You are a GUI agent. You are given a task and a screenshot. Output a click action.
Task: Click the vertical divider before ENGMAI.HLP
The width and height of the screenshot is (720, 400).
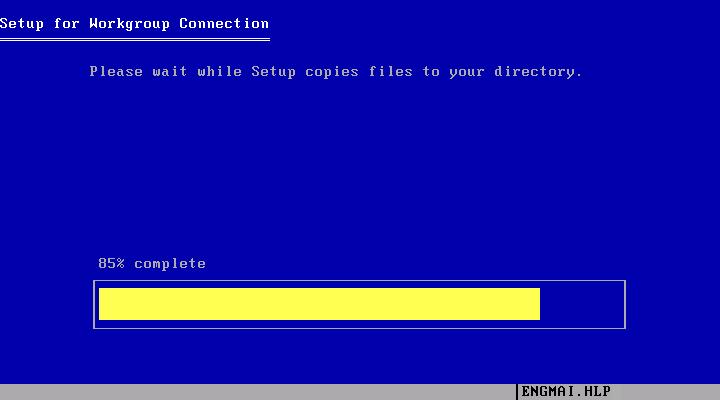coord(517,392)
